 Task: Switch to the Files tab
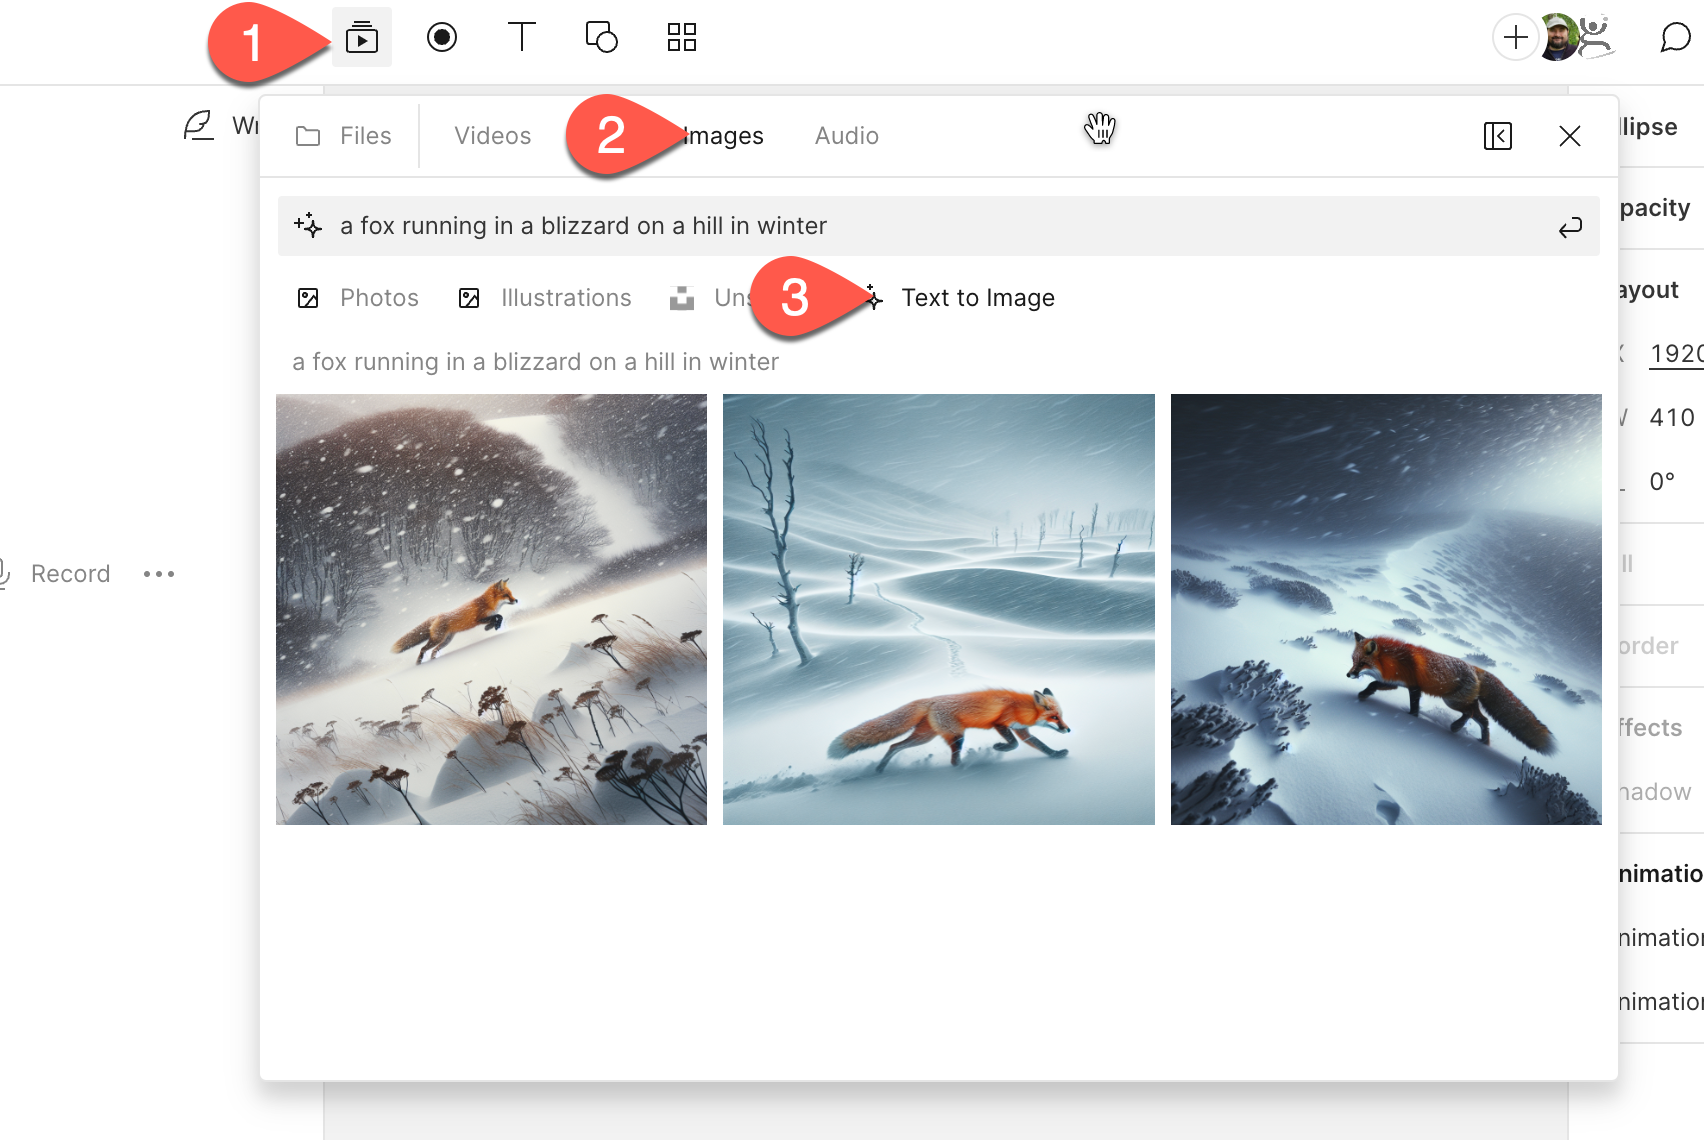pos(344,136)
